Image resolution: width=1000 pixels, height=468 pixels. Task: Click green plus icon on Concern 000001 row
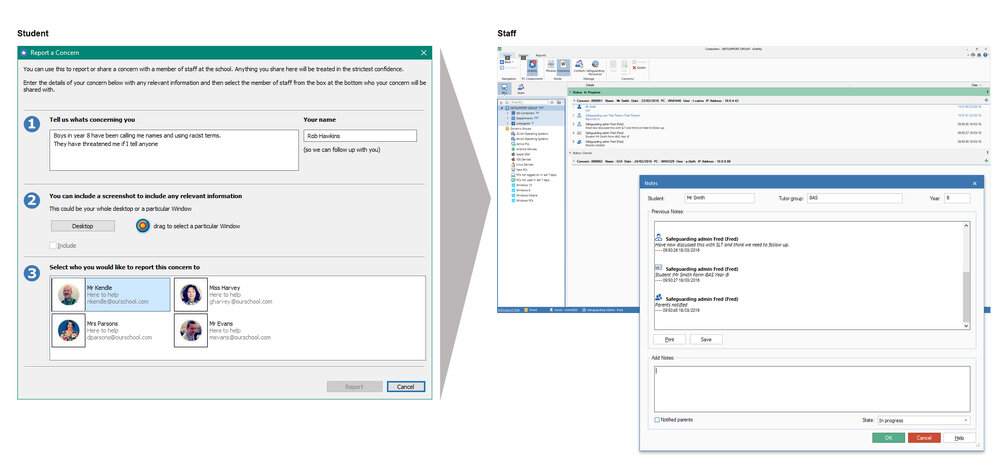(x=987, y=100)
